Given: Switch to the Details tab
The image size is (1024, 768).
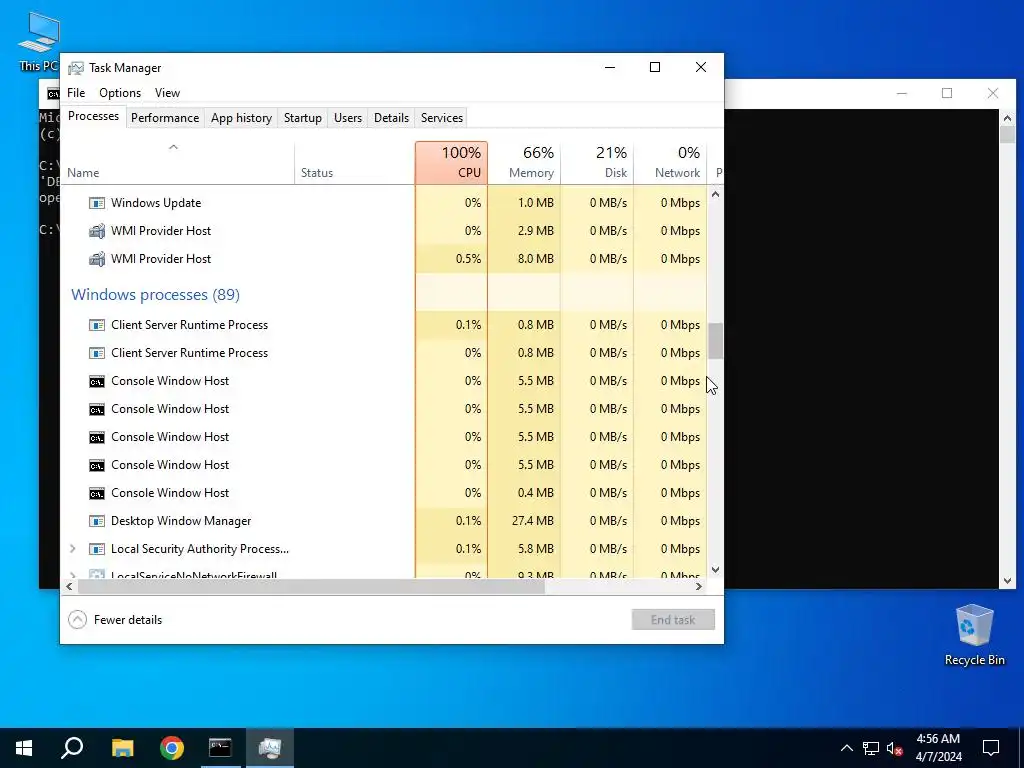Looking at the screenshot, I should click(x=391, y=118).
